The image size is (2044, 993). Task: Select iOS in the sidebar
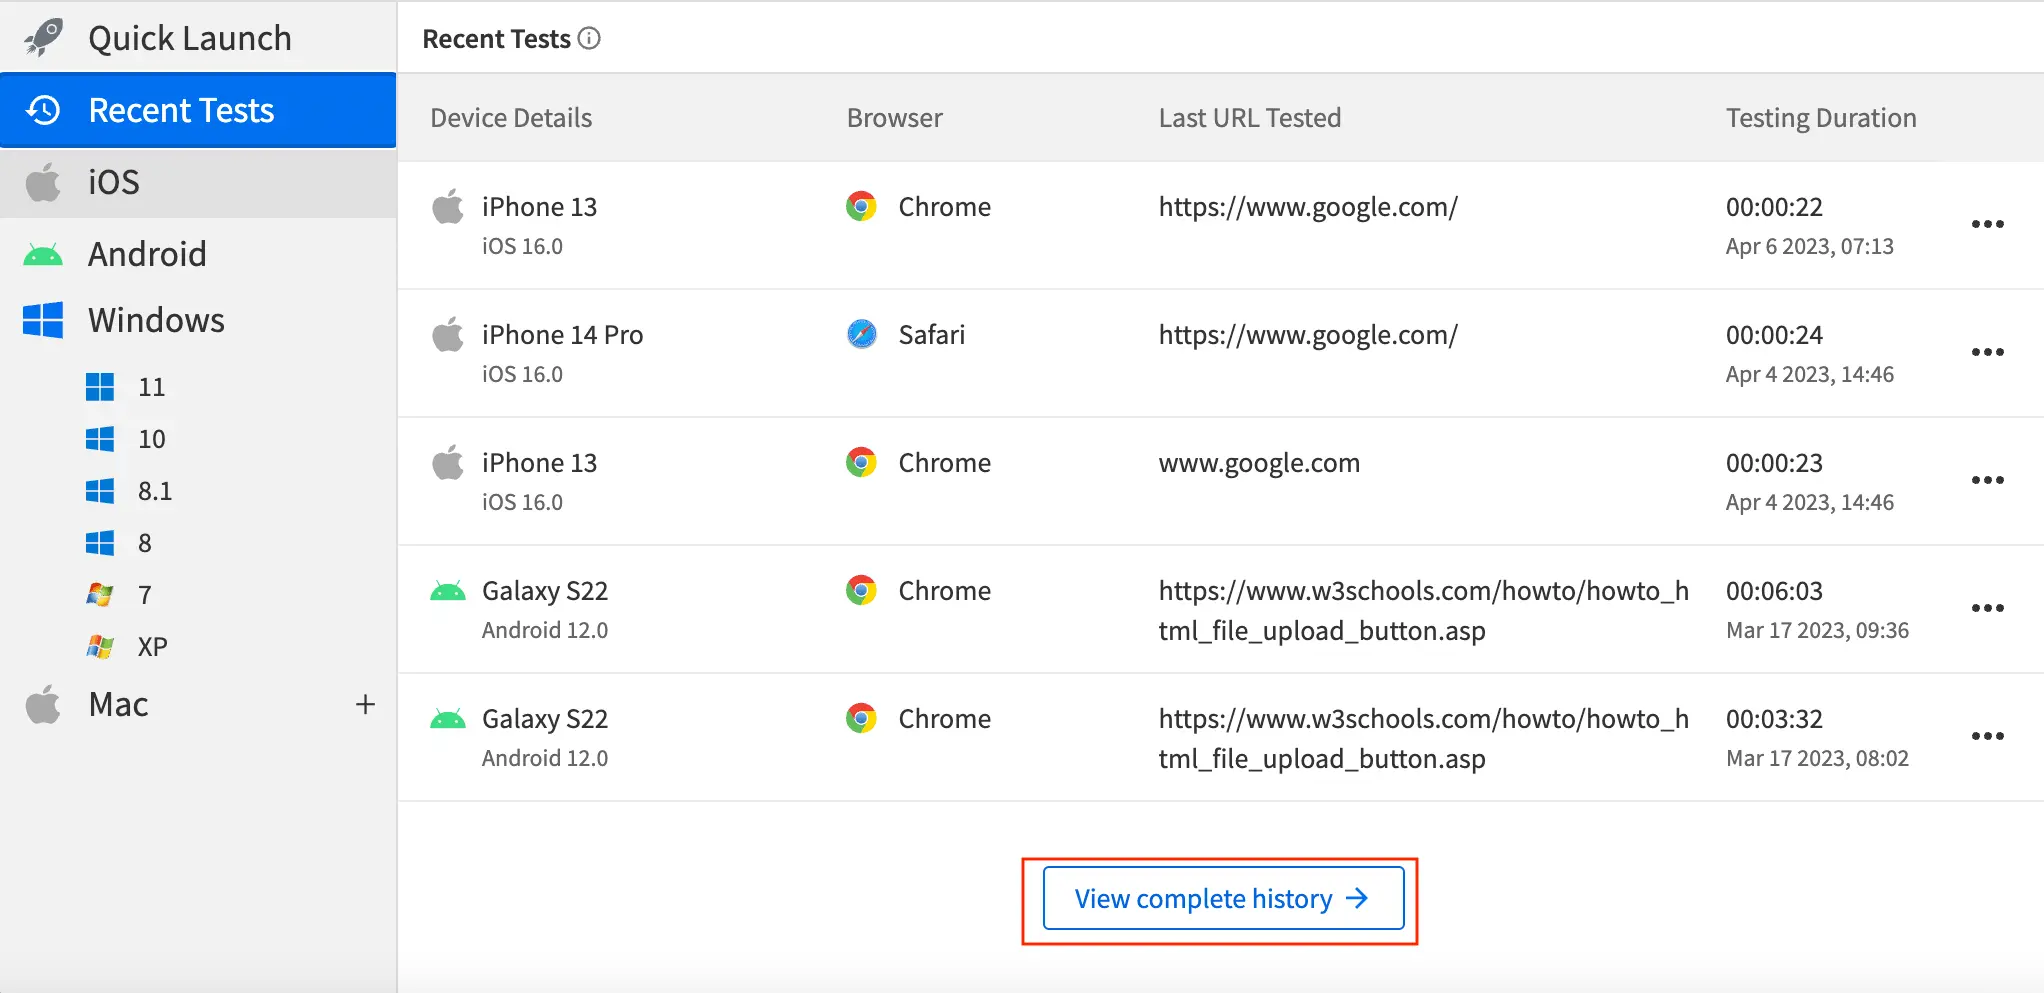click(x=113, y=182)
